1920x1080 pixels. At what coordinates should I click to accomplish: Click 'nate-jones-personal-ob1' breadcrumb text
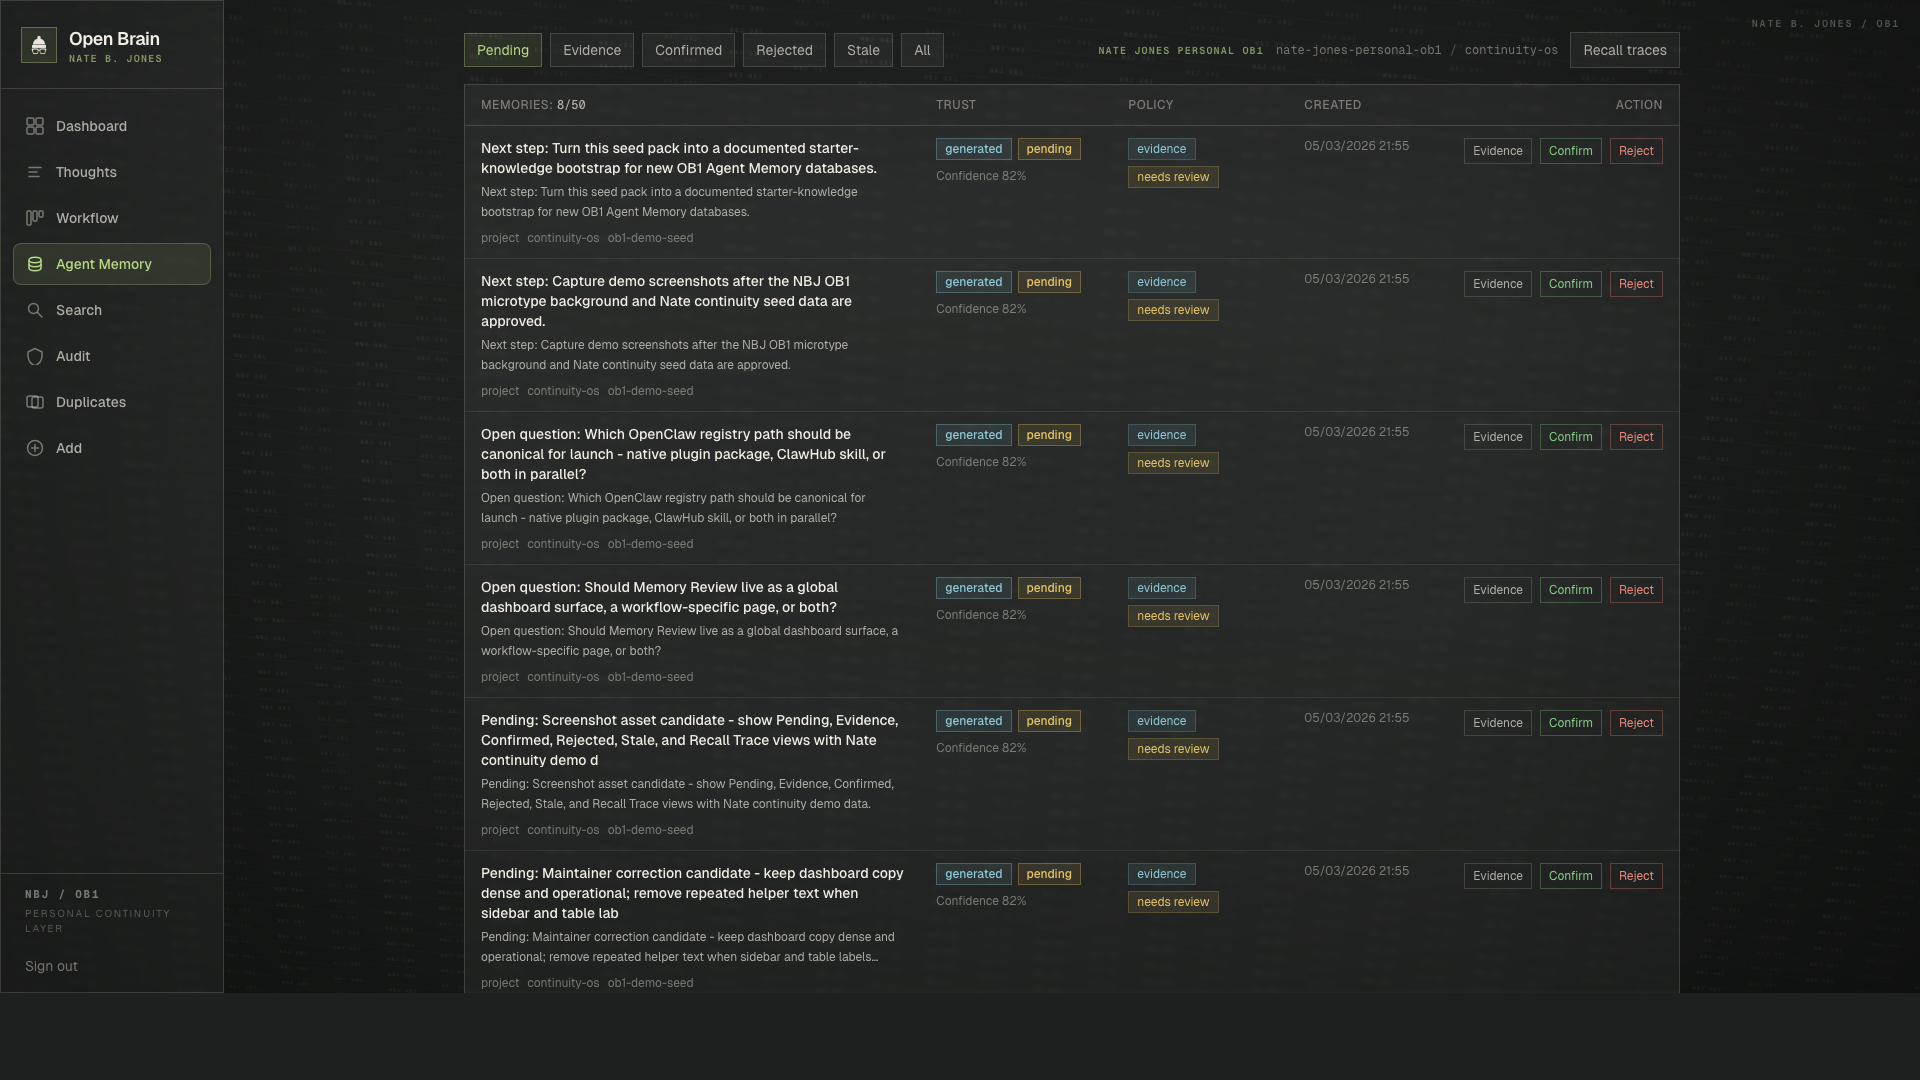coord(1358,50)
